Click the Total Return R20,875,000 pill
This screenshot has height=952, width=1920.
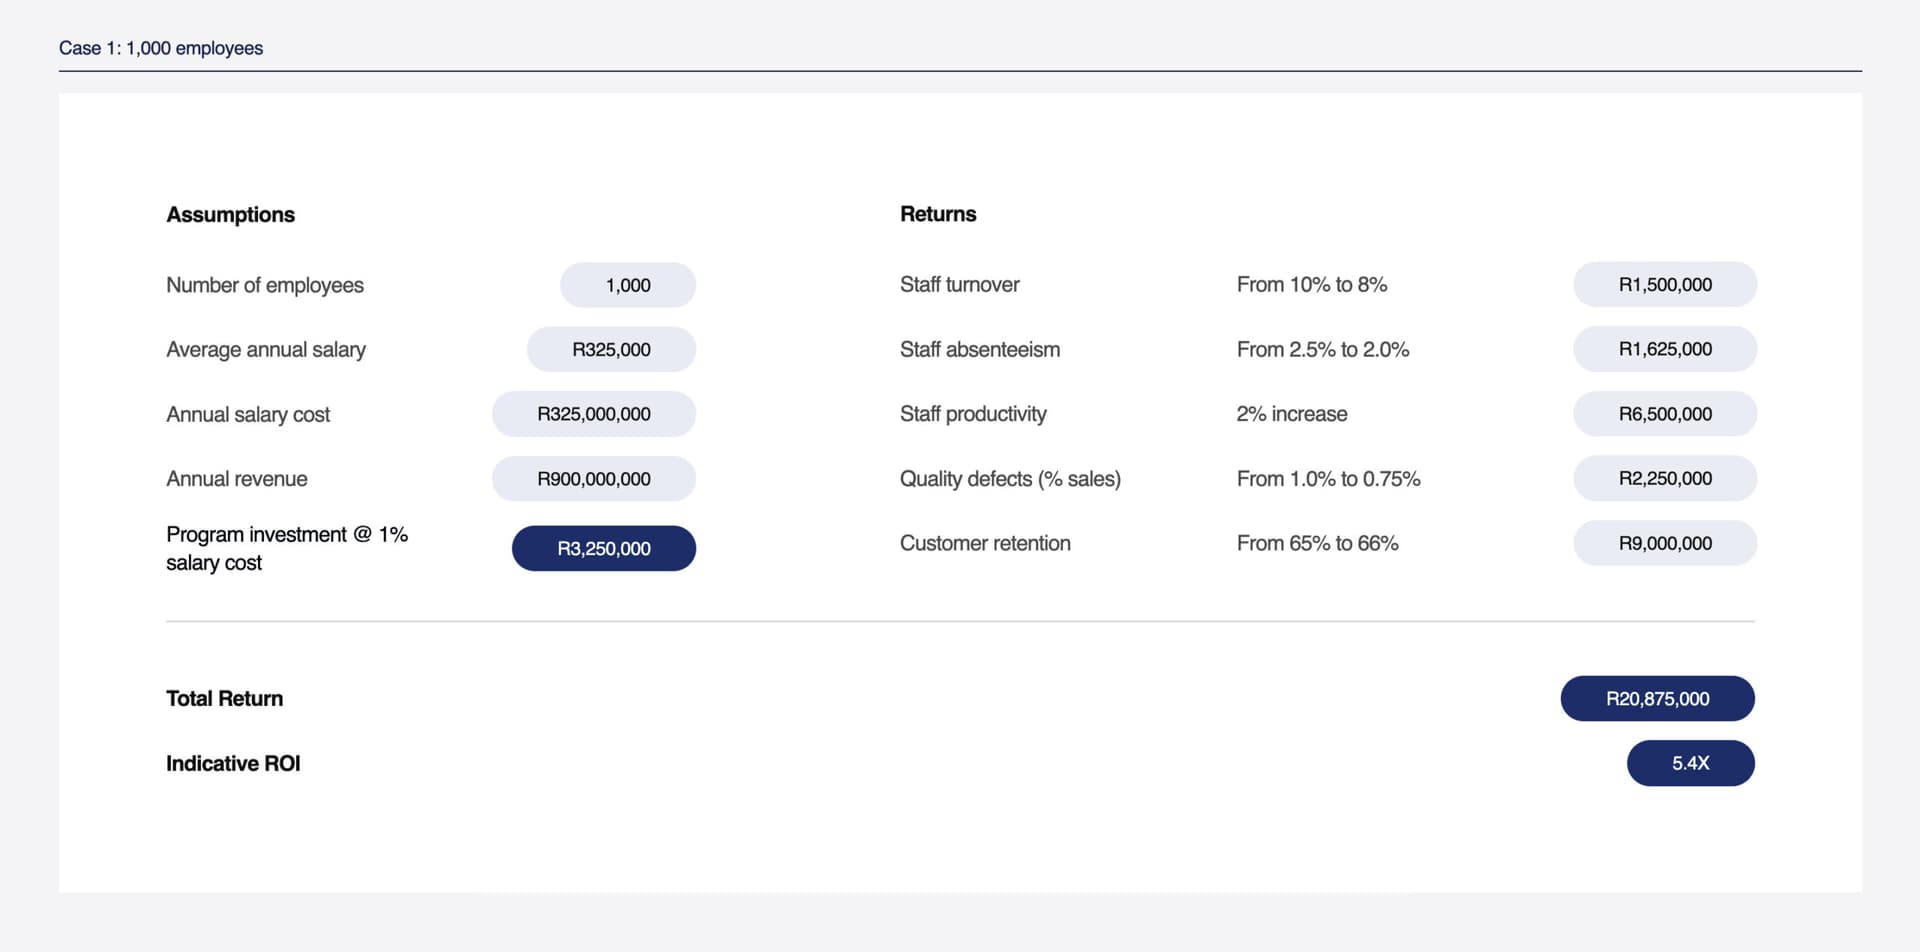click(x=1657, y=698)
